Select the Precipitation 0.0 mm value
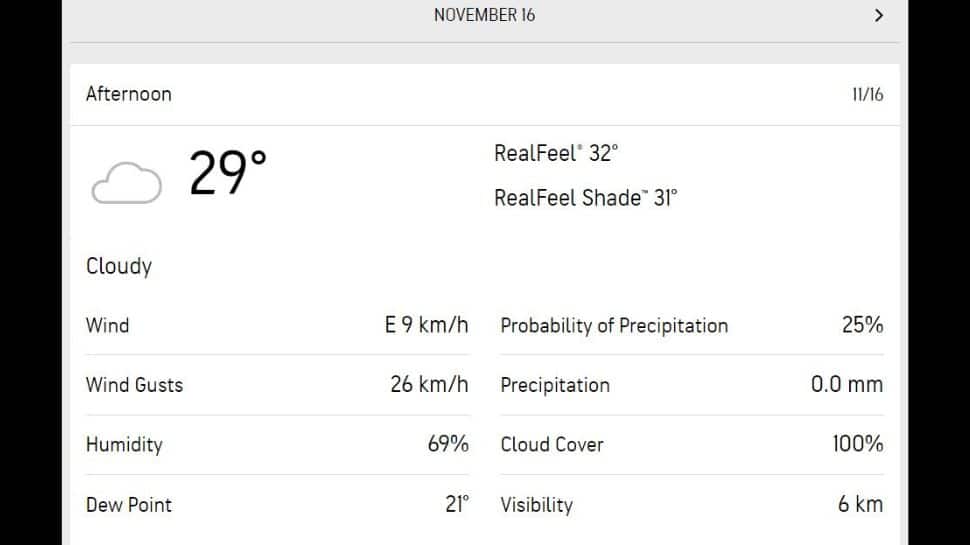The height and width of the screenshot is (545, 970). pyautogui.click(x=847, y=384)
